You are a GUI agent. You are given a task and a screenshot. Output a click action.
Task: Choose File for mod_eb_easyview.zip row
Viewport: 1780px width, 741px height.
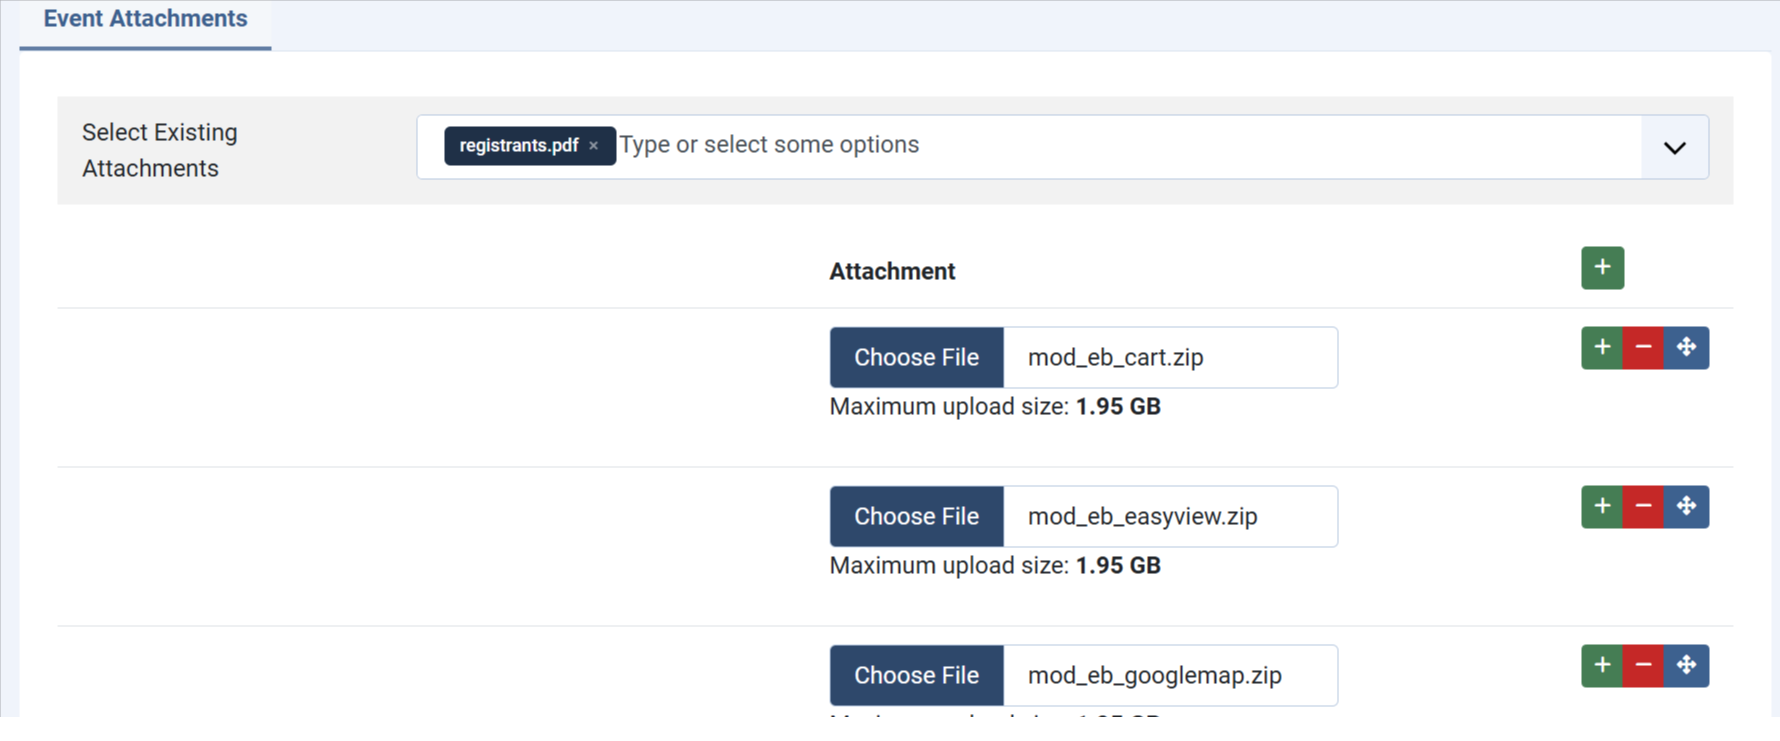coord(916,517)
